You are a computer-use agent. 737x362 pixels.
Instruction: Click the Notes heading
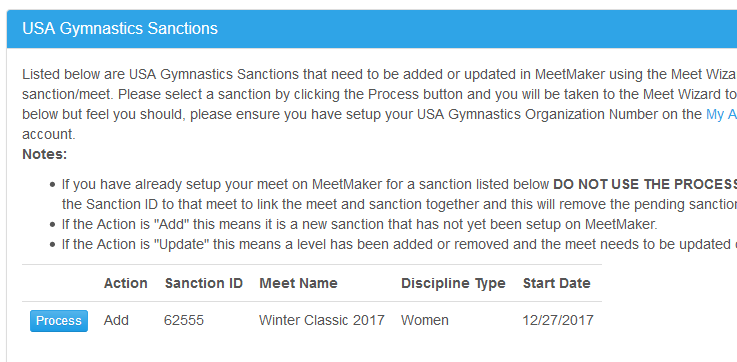45,154
